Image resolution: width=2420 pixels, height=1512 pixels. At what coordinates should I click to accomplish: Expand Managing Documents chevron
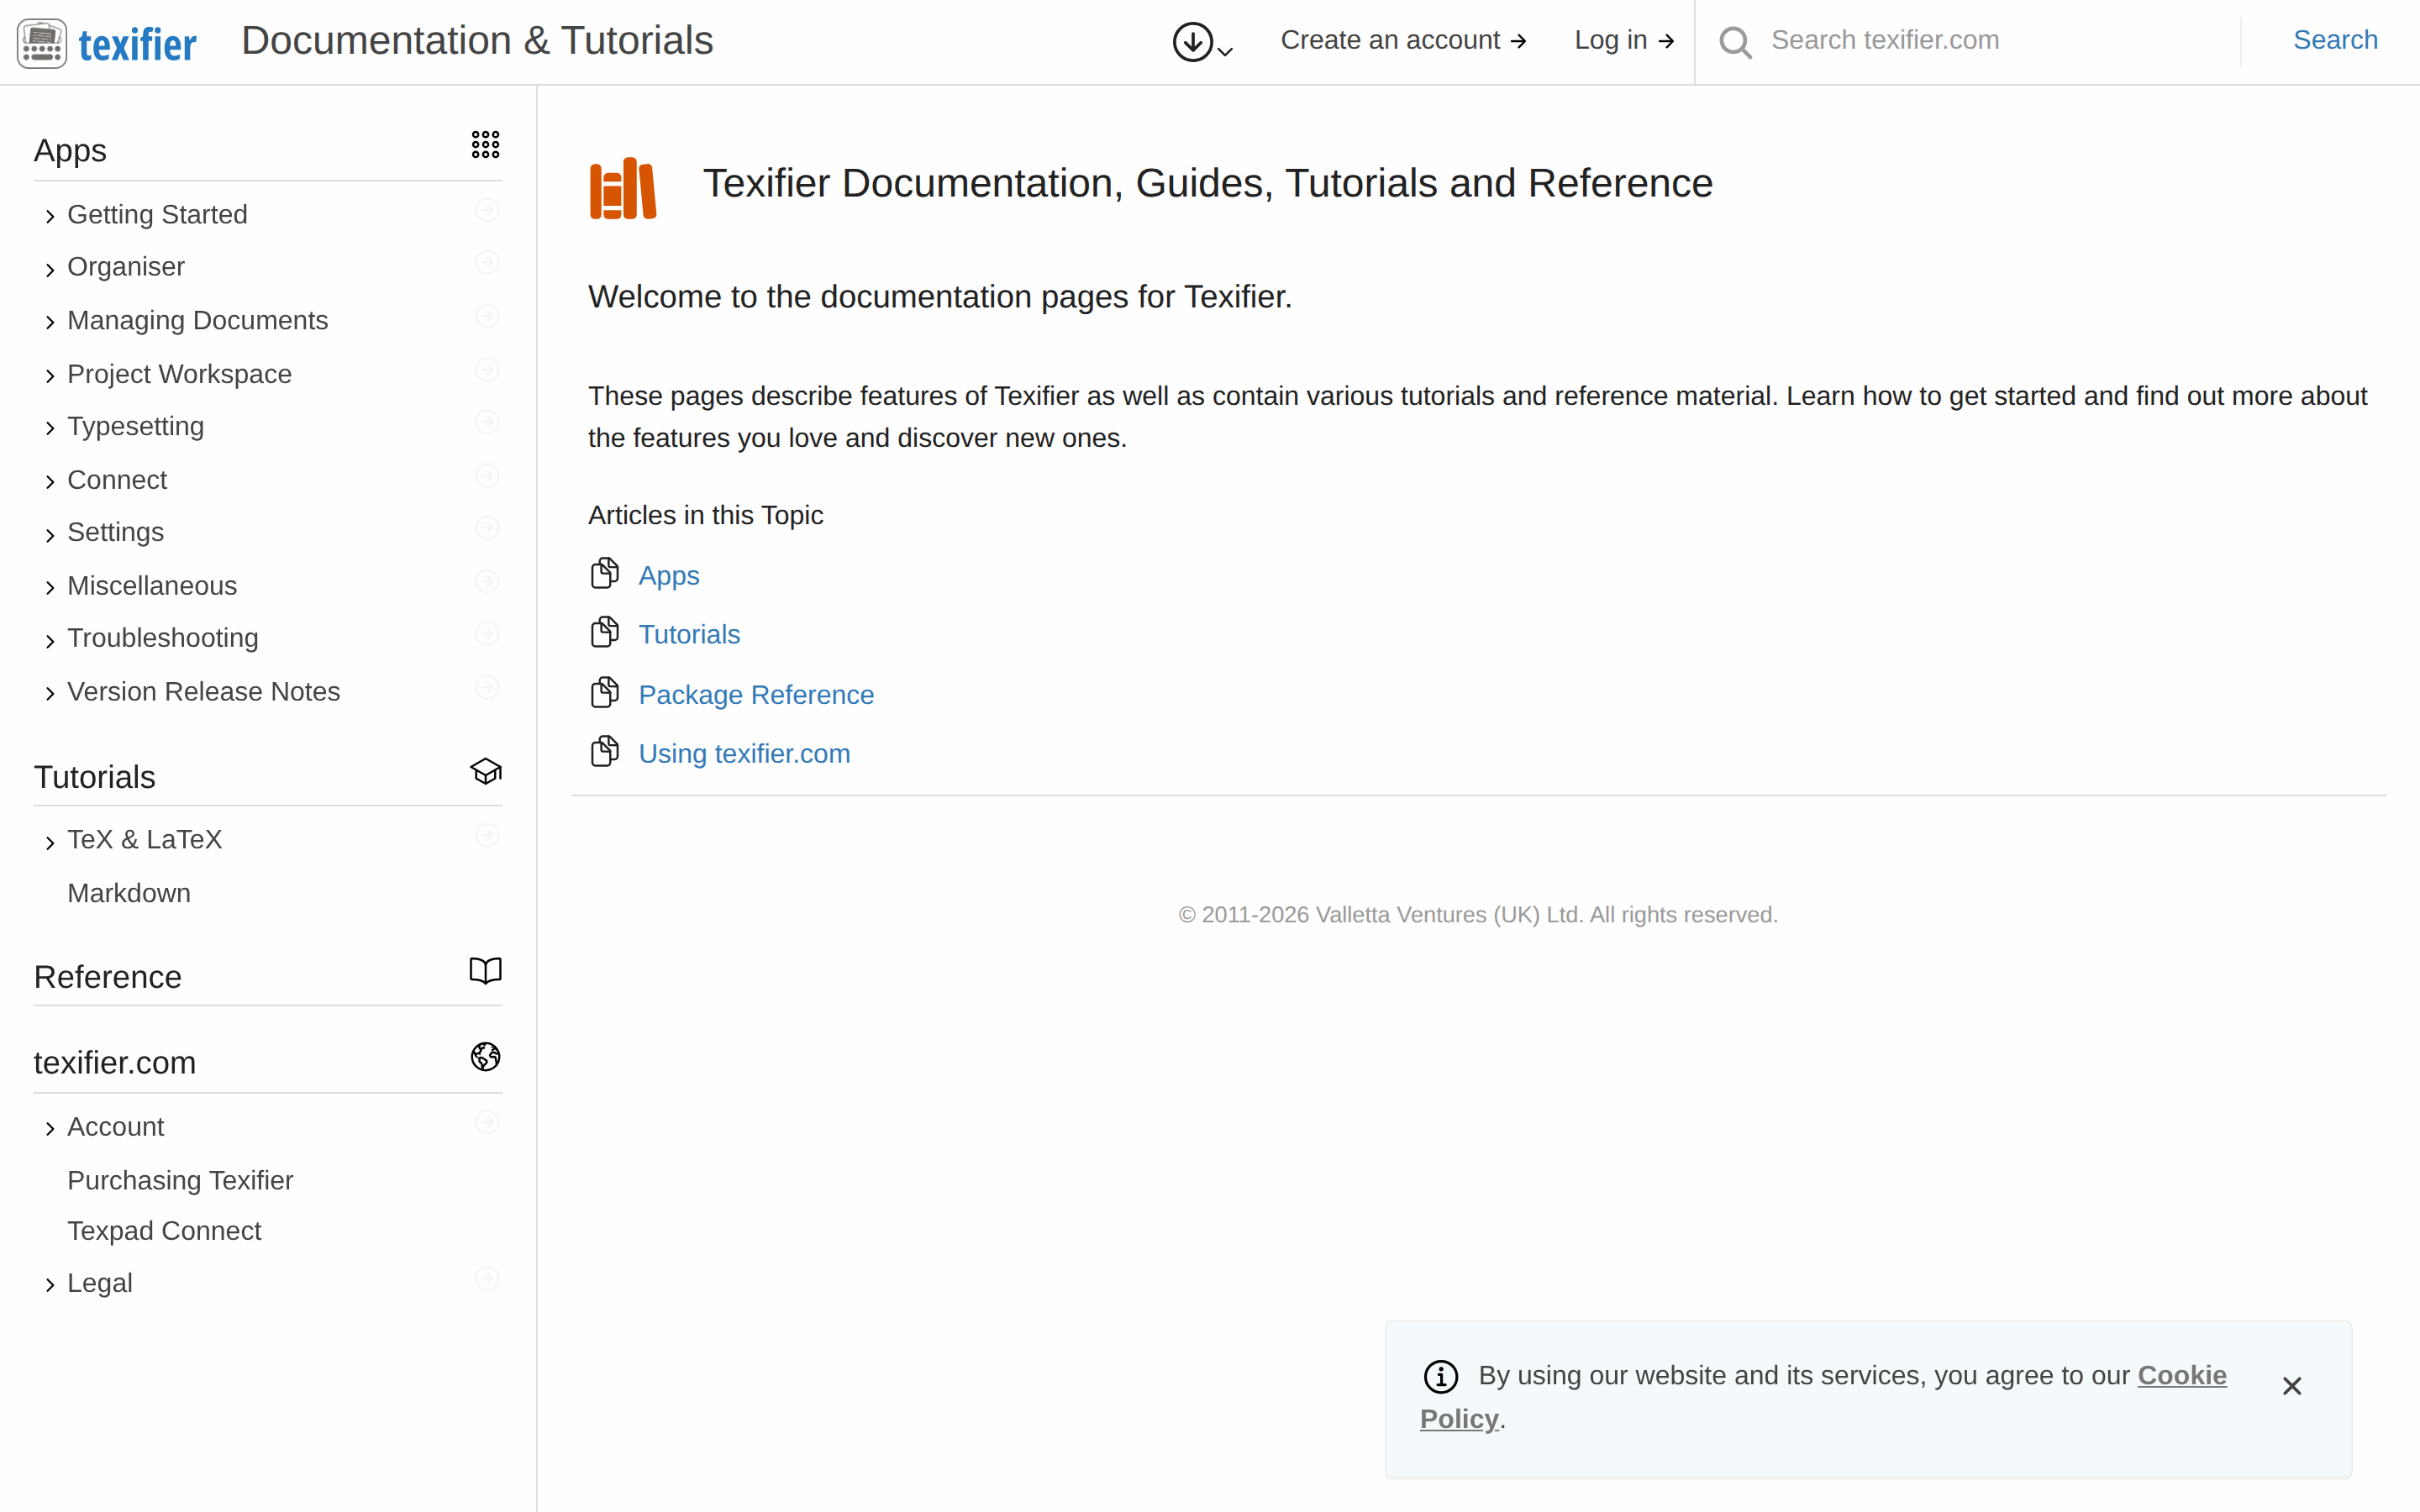click(x=50, y=322)
